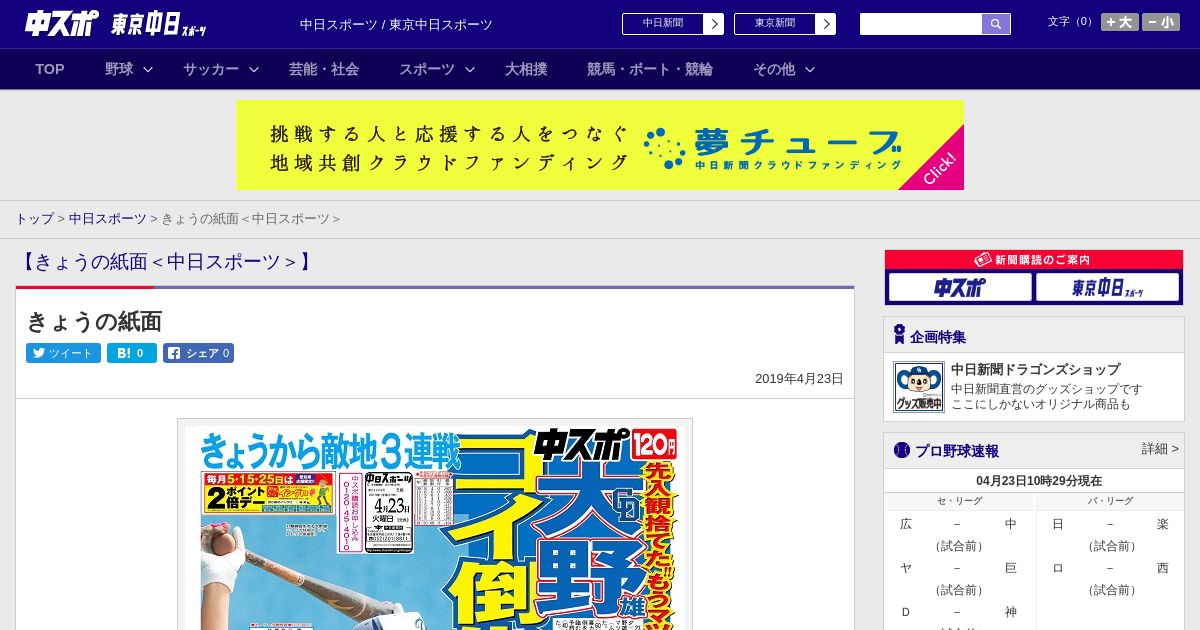Open 芸能・社会 menu item
The image size is (1200, 630).
(324, 69)
